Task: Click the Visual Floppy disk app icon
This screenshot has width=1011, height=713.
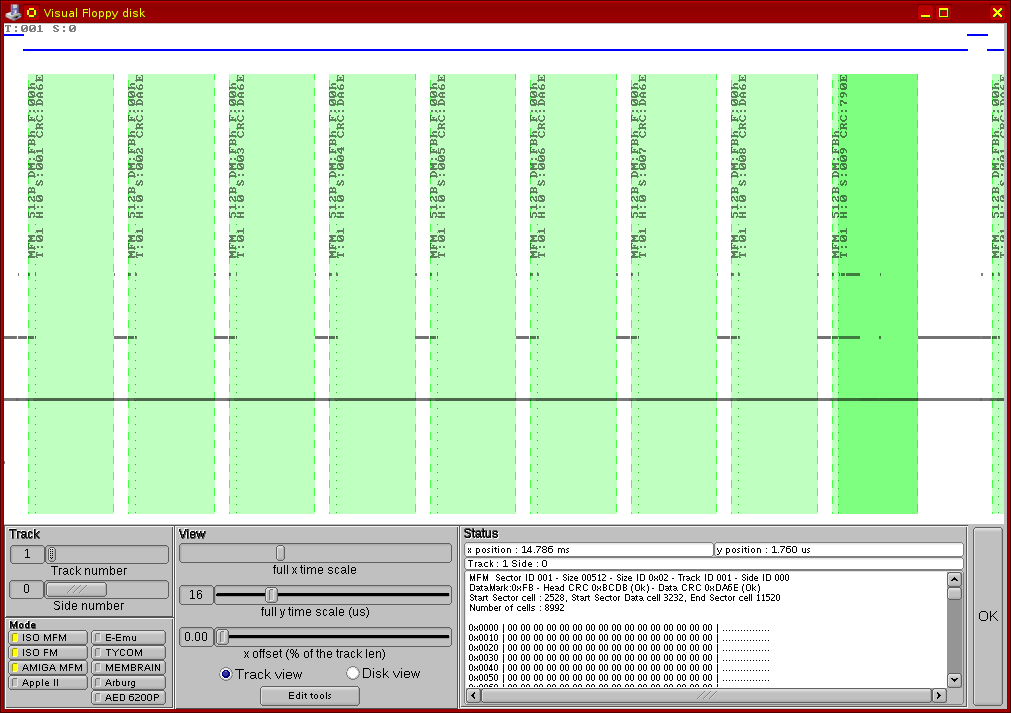Action: click(x=13, y=12)
